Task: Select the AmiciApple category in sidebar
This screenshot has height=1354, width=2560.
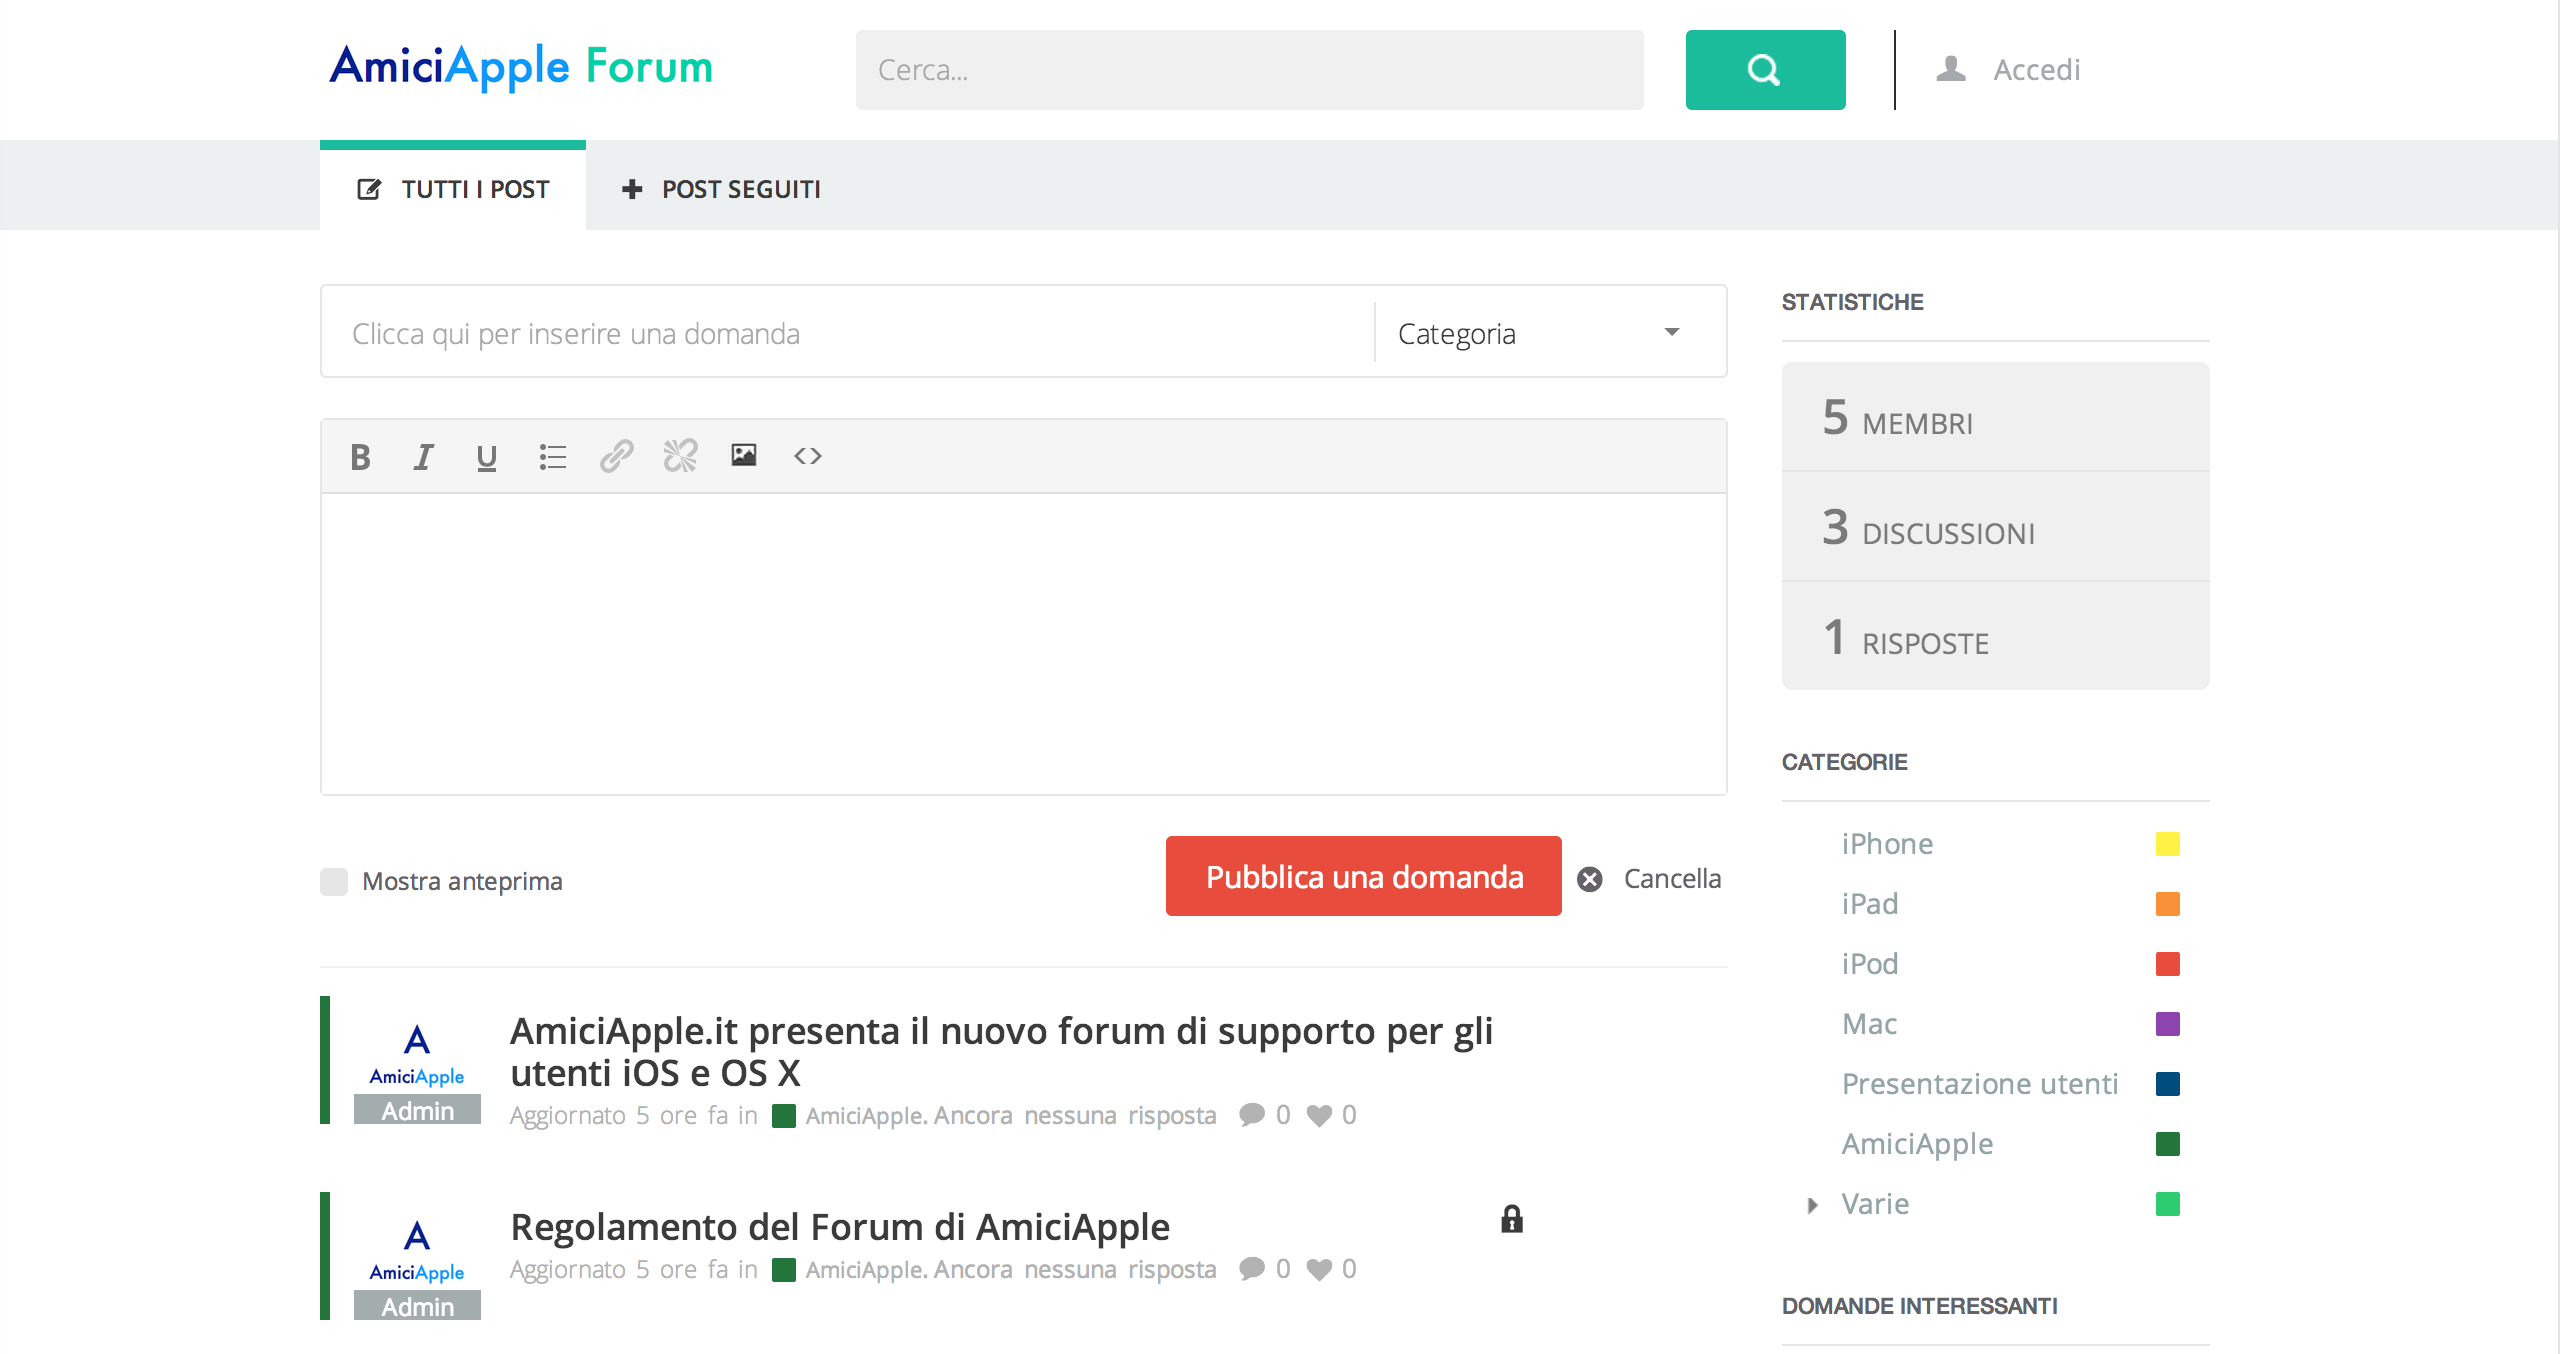Action: [1917, 1144]
